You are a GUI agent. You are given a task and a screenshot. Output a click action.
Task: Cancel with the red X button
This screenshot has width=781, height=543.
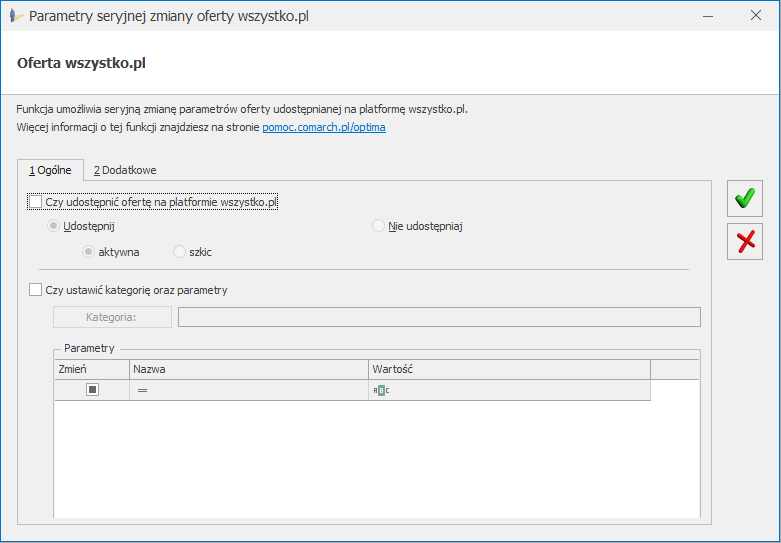(745, 242)
